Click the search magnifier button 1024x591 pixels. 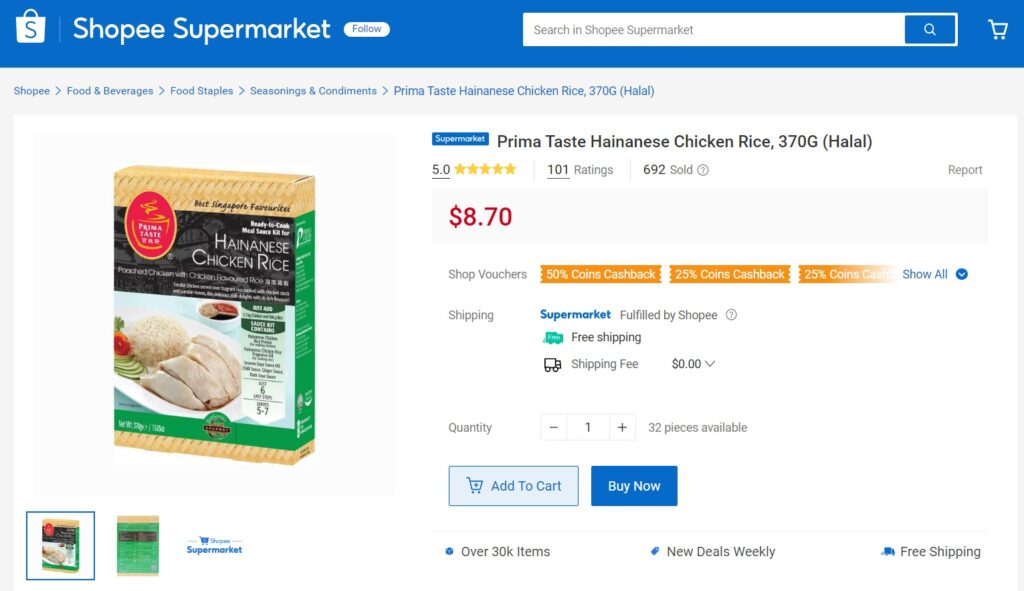(x=930, y=30)
